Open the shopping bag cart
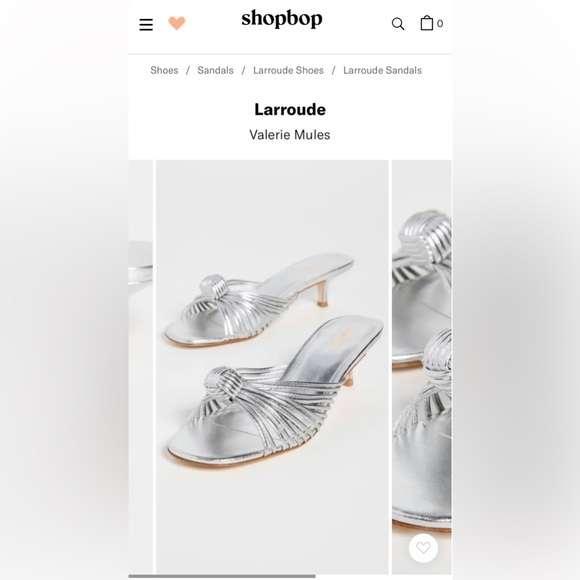Screen dimensions: 580x580 [x=427, y=23]
